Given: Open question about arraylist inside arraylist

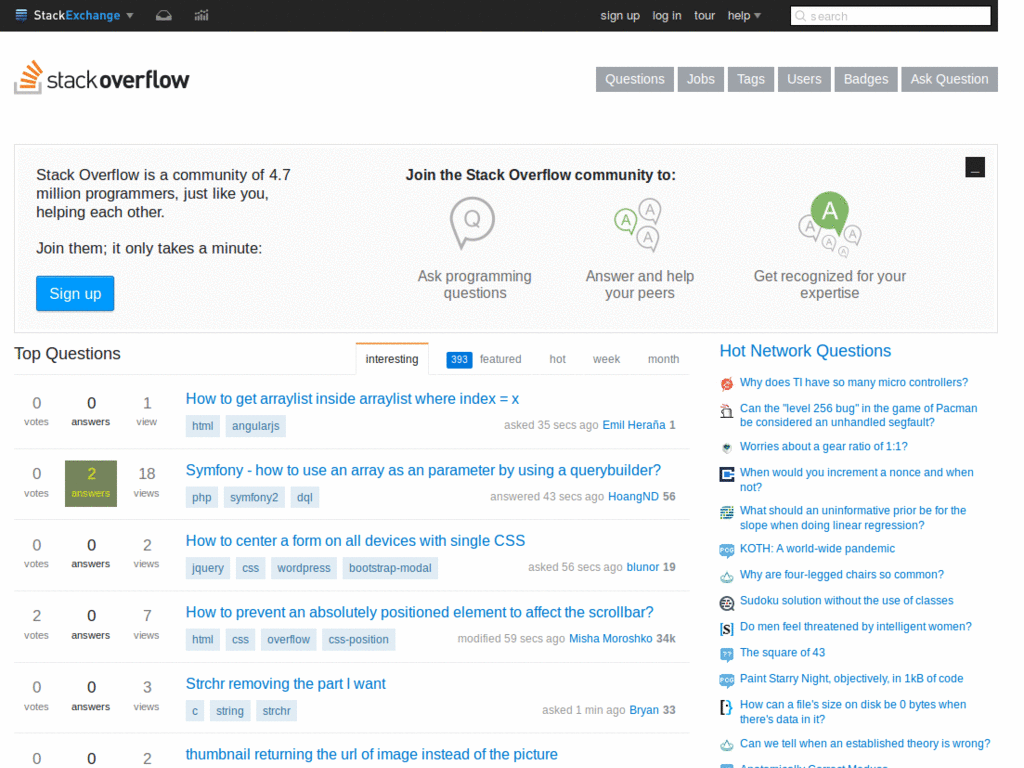Looking at the screenshot, I should pyautogui.click(x=352, y=398).
